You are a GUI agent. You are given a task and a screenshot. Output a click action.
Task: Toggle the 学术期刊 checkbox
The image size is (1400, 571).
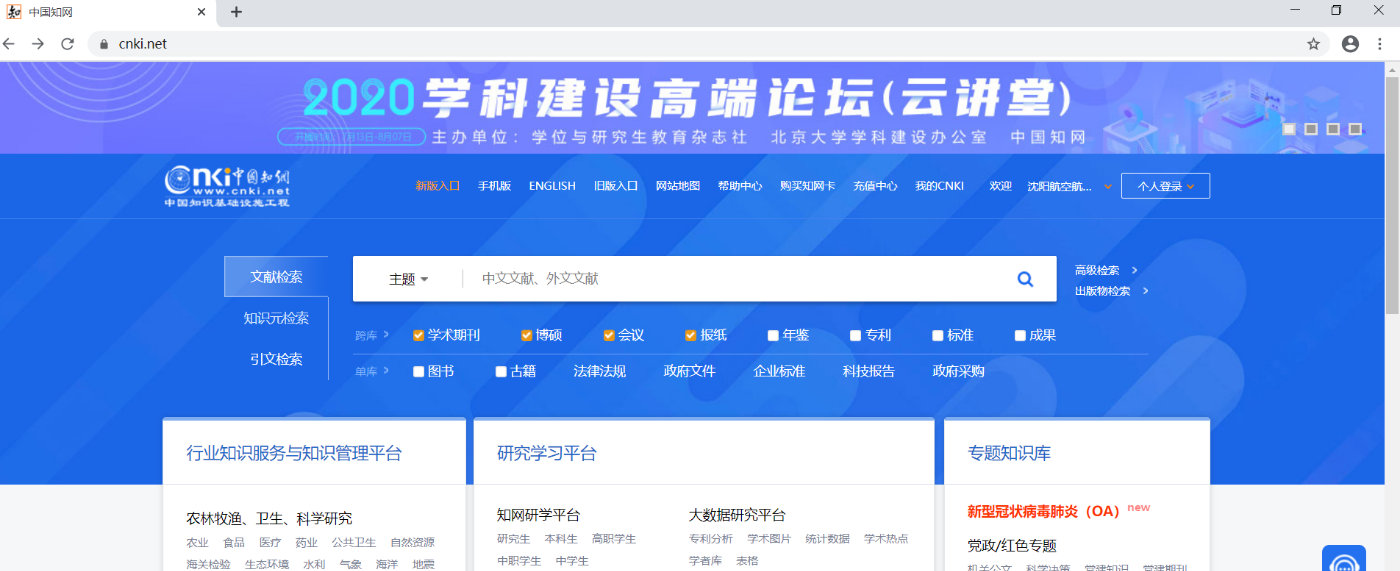pyautogui.click(x=419, y=336)
